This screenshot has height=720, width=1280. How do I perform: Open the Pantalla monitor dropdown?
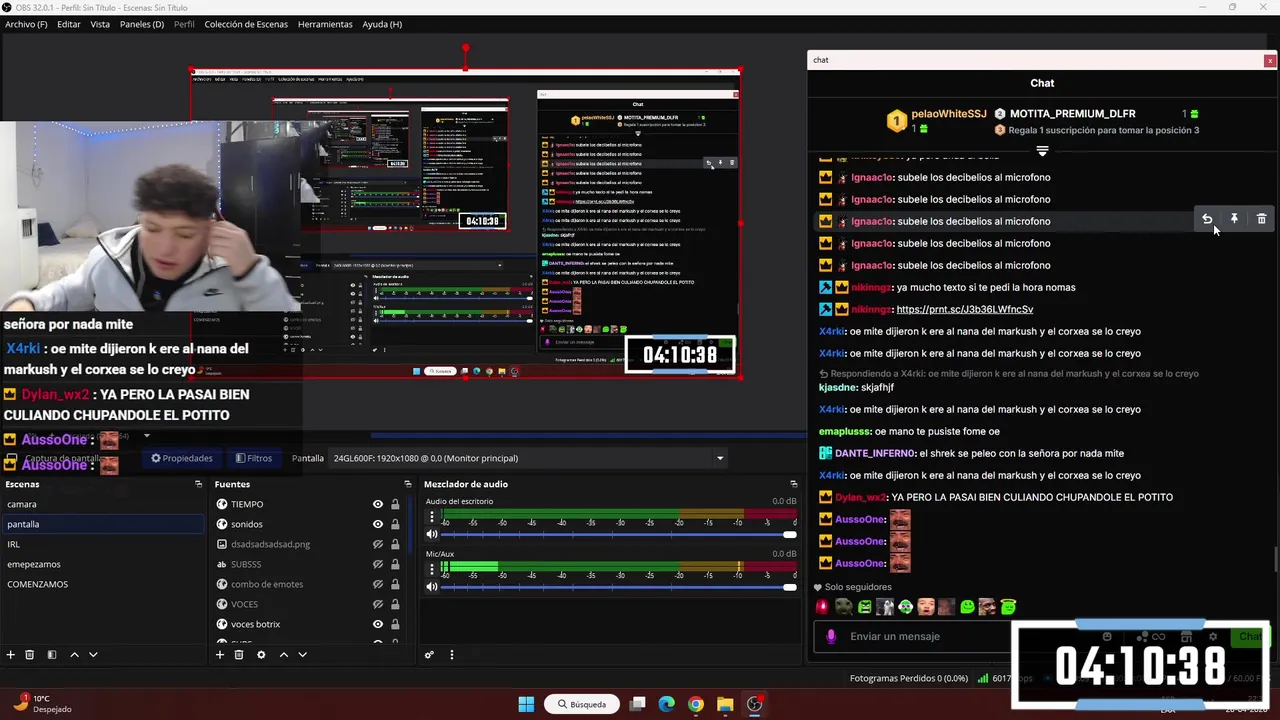click(x=529, y=458)
